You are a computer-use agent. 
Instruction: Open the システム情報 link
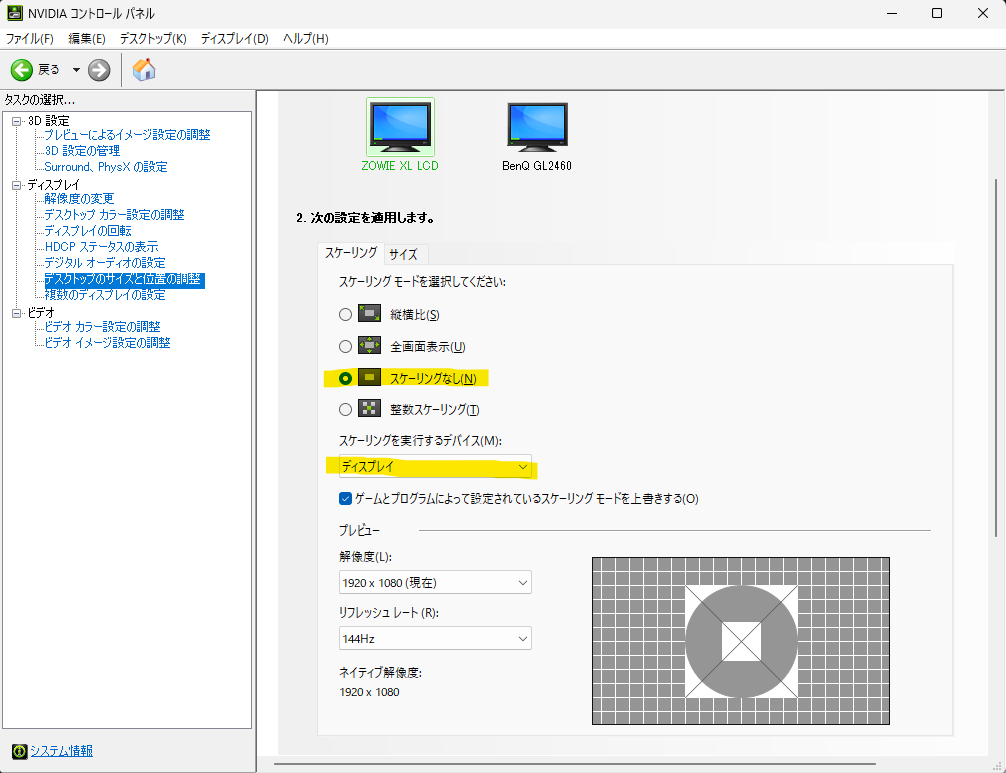[62, 751]
